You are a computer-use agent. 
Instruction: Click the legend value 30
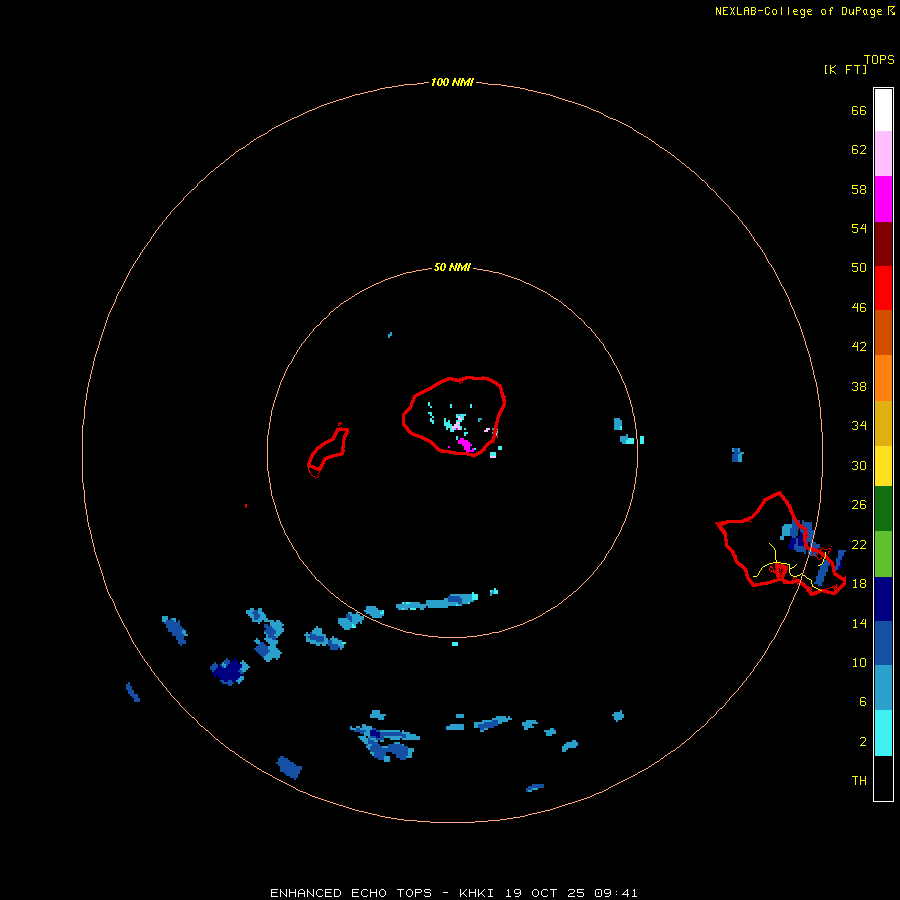coord(859,465)
